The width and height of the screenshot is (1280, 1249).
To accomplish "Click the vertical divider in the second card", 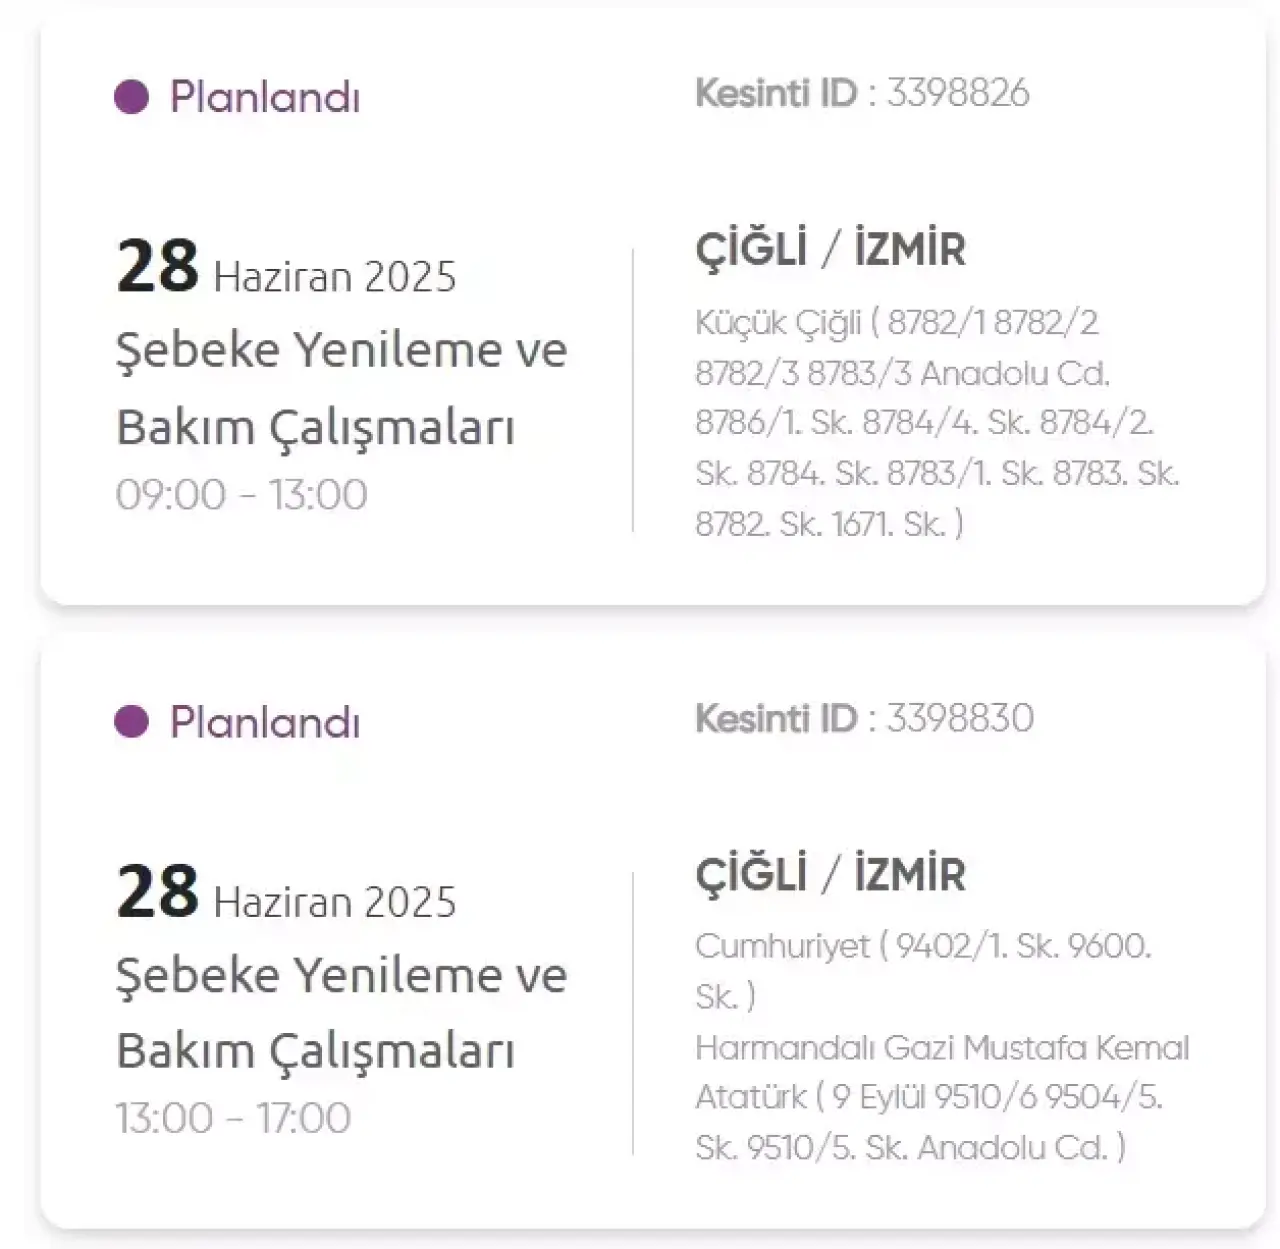I will click(633, 1014).
